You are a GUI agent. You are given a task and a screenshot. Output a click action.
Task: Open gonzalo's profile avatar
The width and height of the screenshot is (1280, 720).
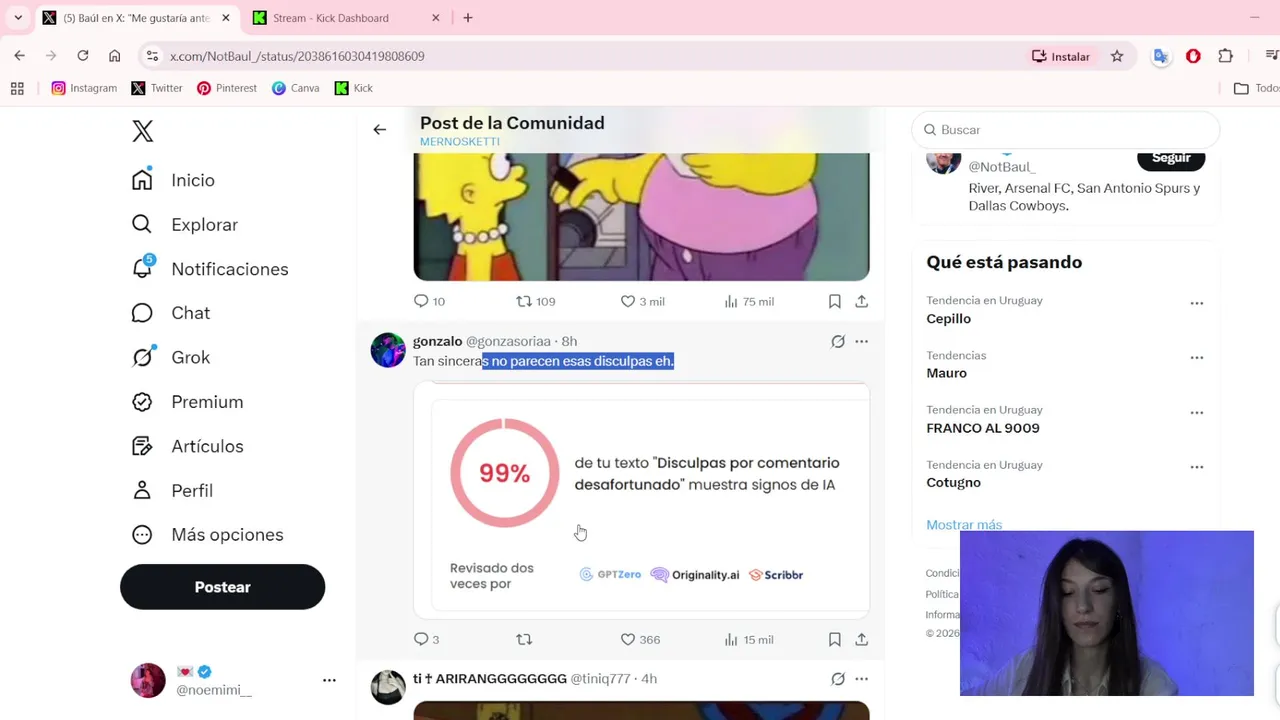[388, 350]
